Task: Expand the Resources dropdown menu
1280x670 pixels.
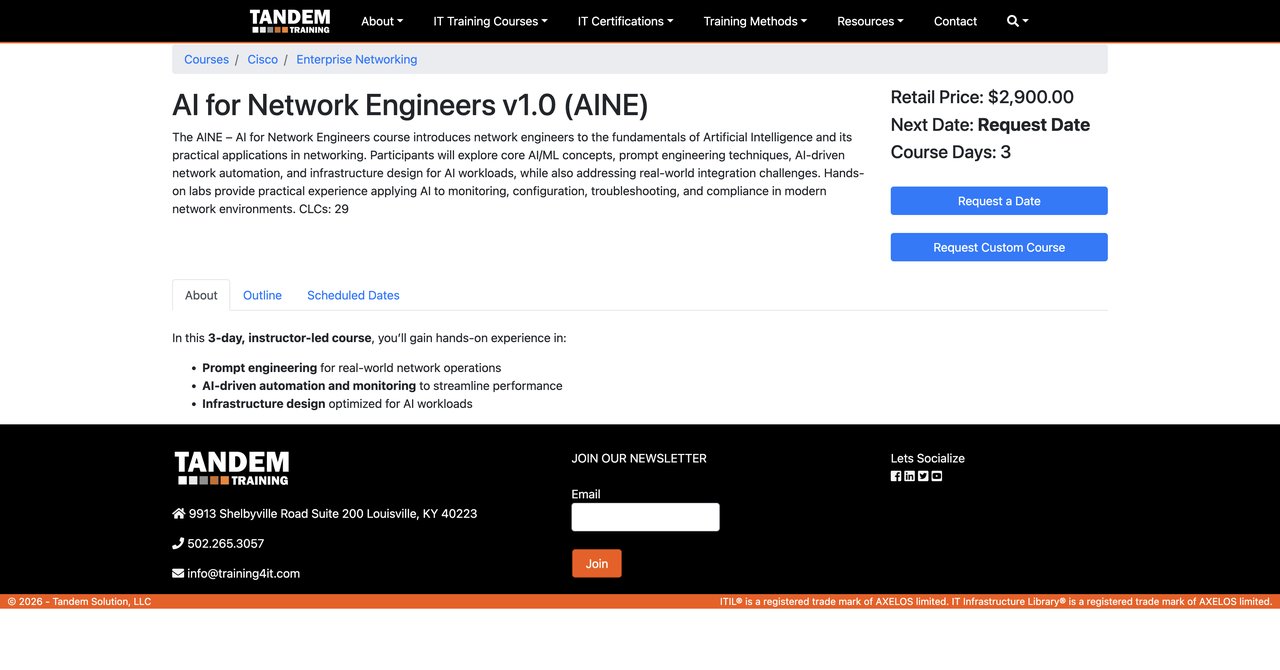Action: [870, 21]
